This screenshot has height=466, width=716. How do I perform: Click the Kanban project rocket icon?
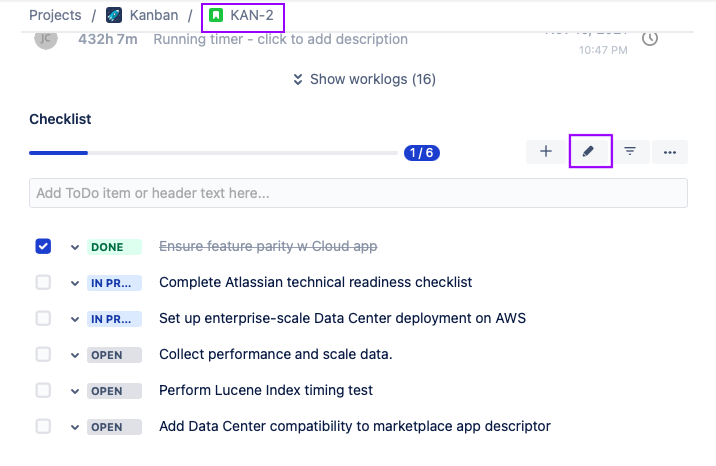click(x=114, y=16)
